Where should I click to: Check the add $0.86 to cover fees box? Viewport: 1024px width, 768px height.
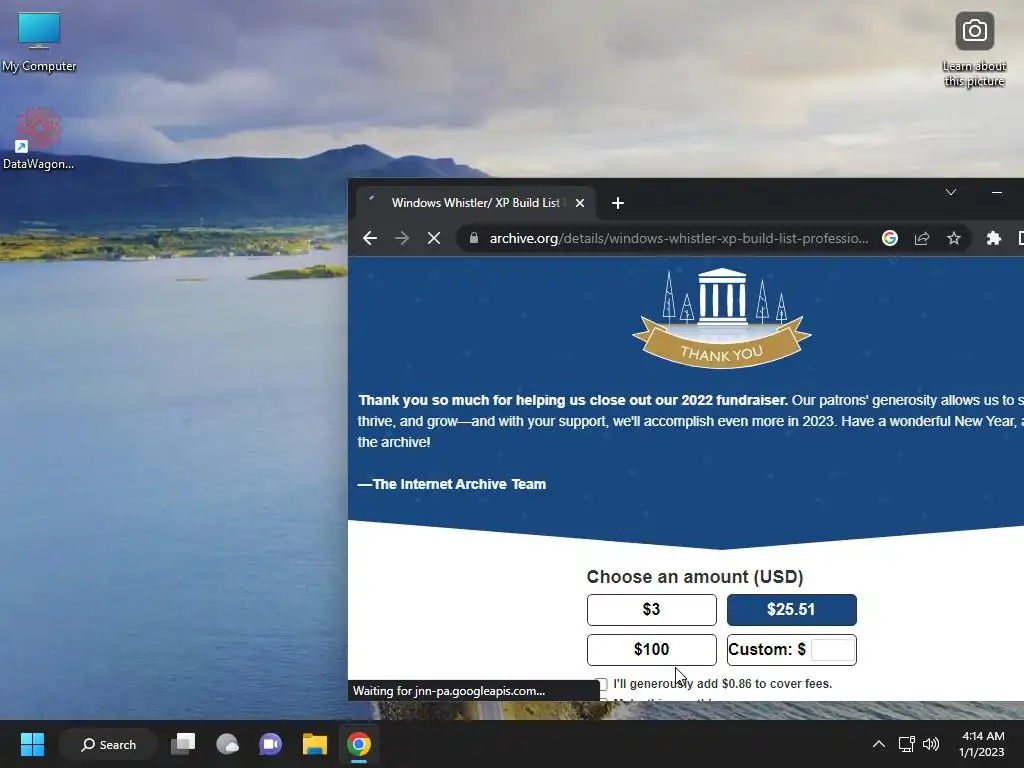click(x=601, y=684)
